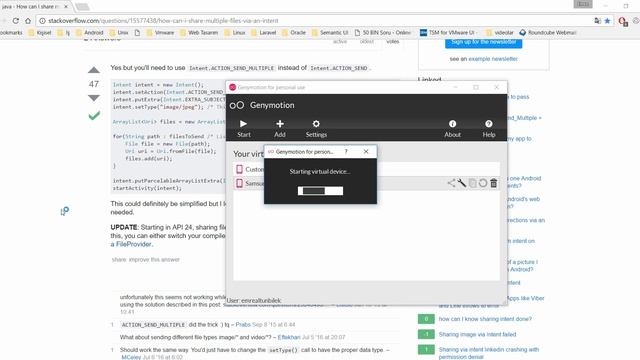Viewport: 640px width, 360px height.
Task: Open the Unix bookmarks folder
Action: [x=119, y=32]
